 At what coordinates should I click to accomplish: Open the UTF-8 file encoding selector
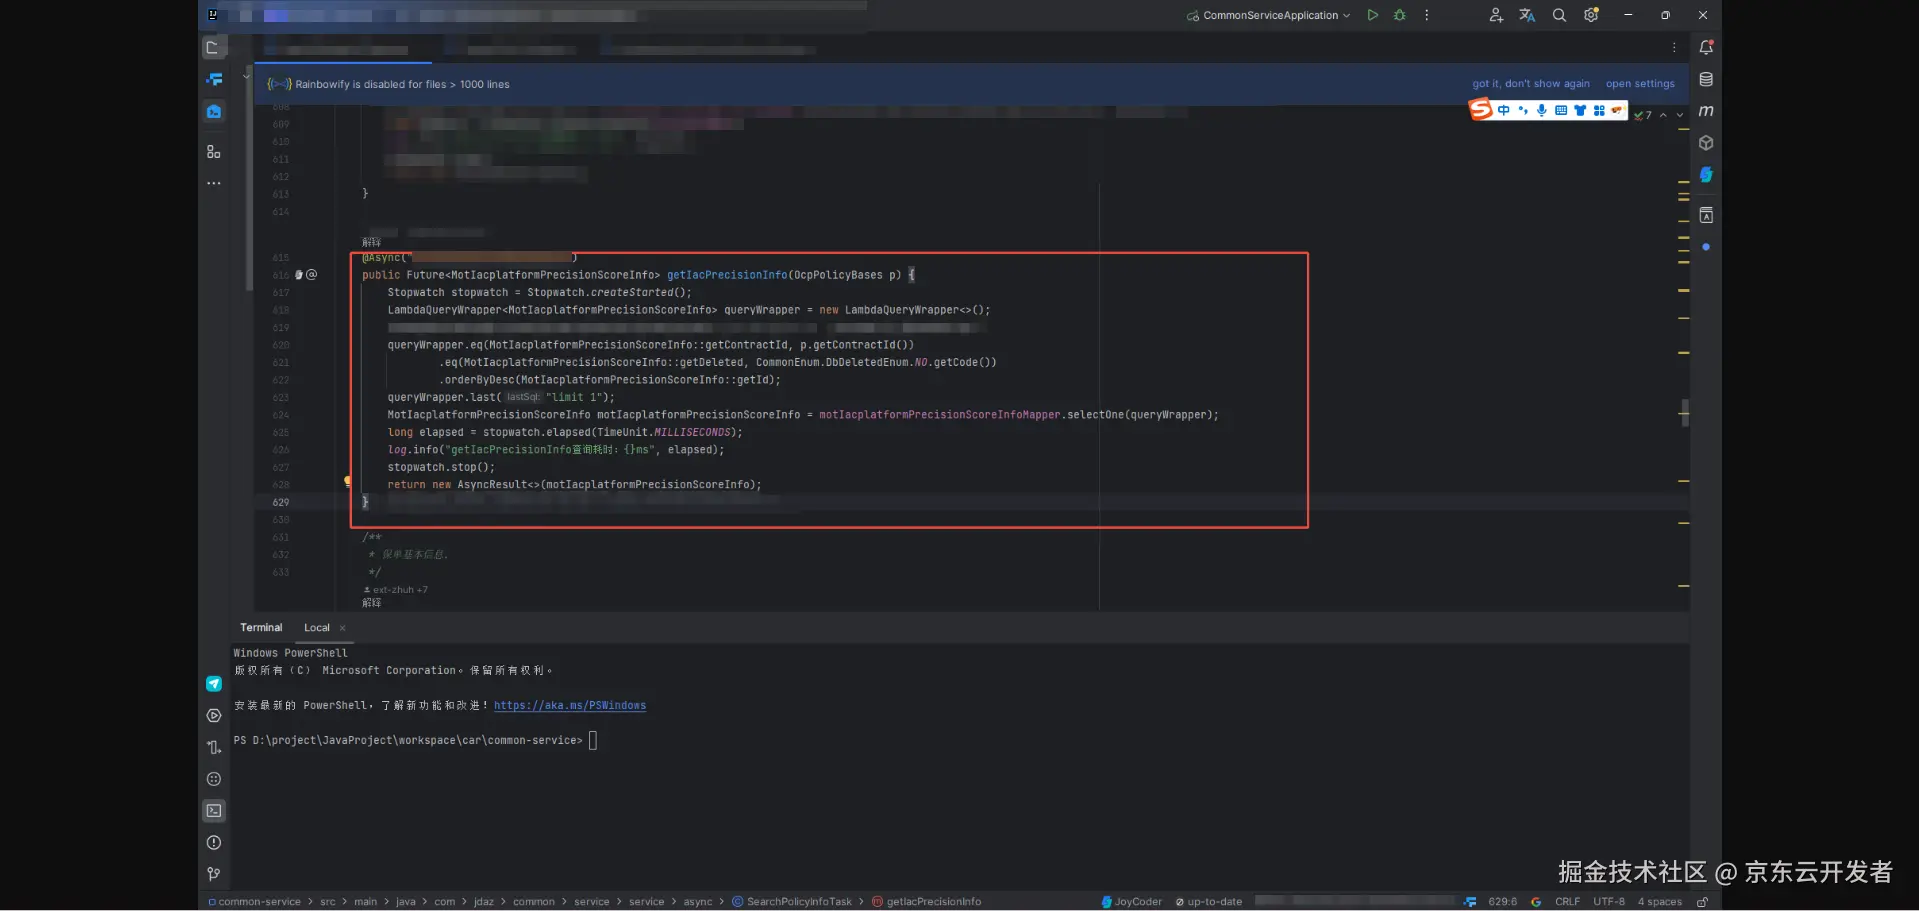[x=1609, y=902]
